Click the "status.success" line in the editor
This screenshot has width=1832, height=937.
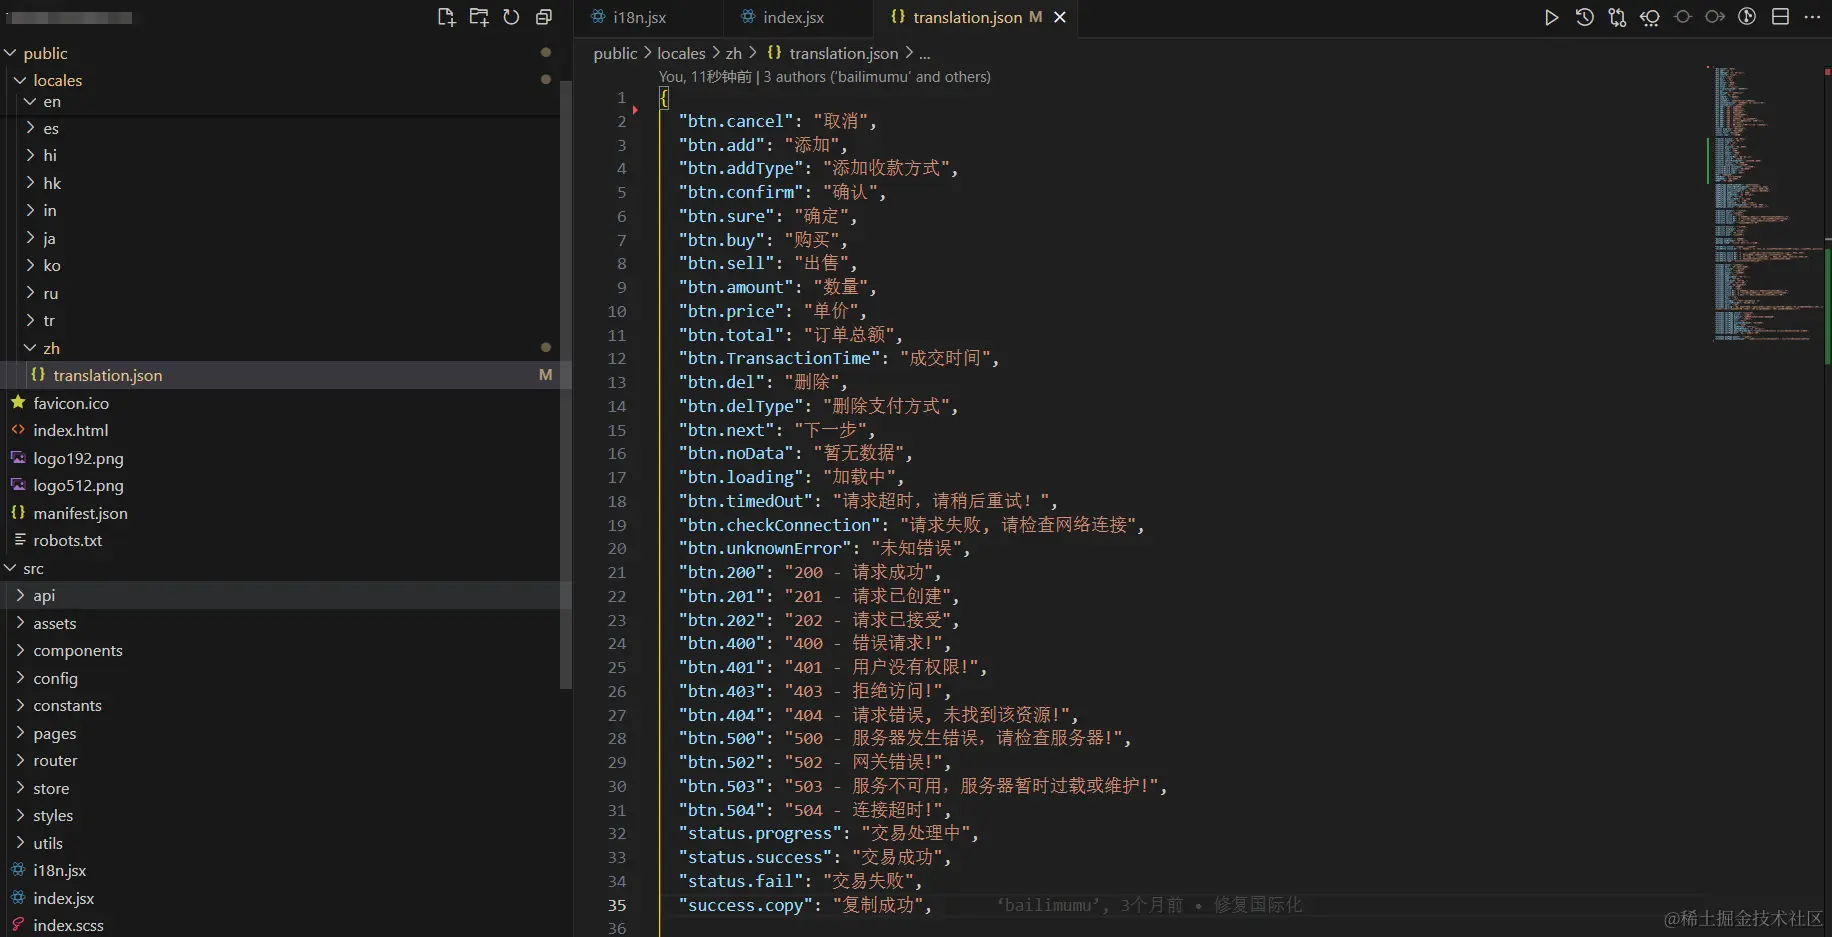click(x=815, y=857)
